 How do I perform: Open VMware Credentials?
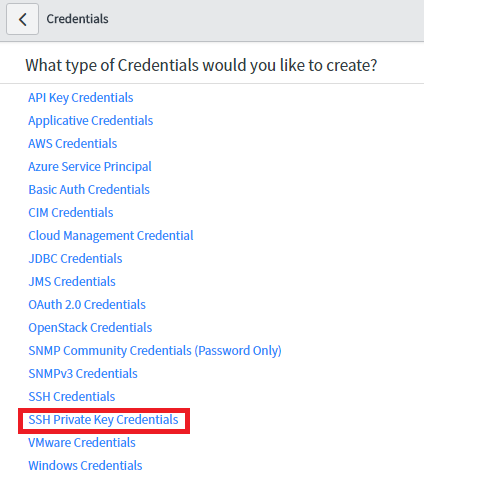coord(82,443)
